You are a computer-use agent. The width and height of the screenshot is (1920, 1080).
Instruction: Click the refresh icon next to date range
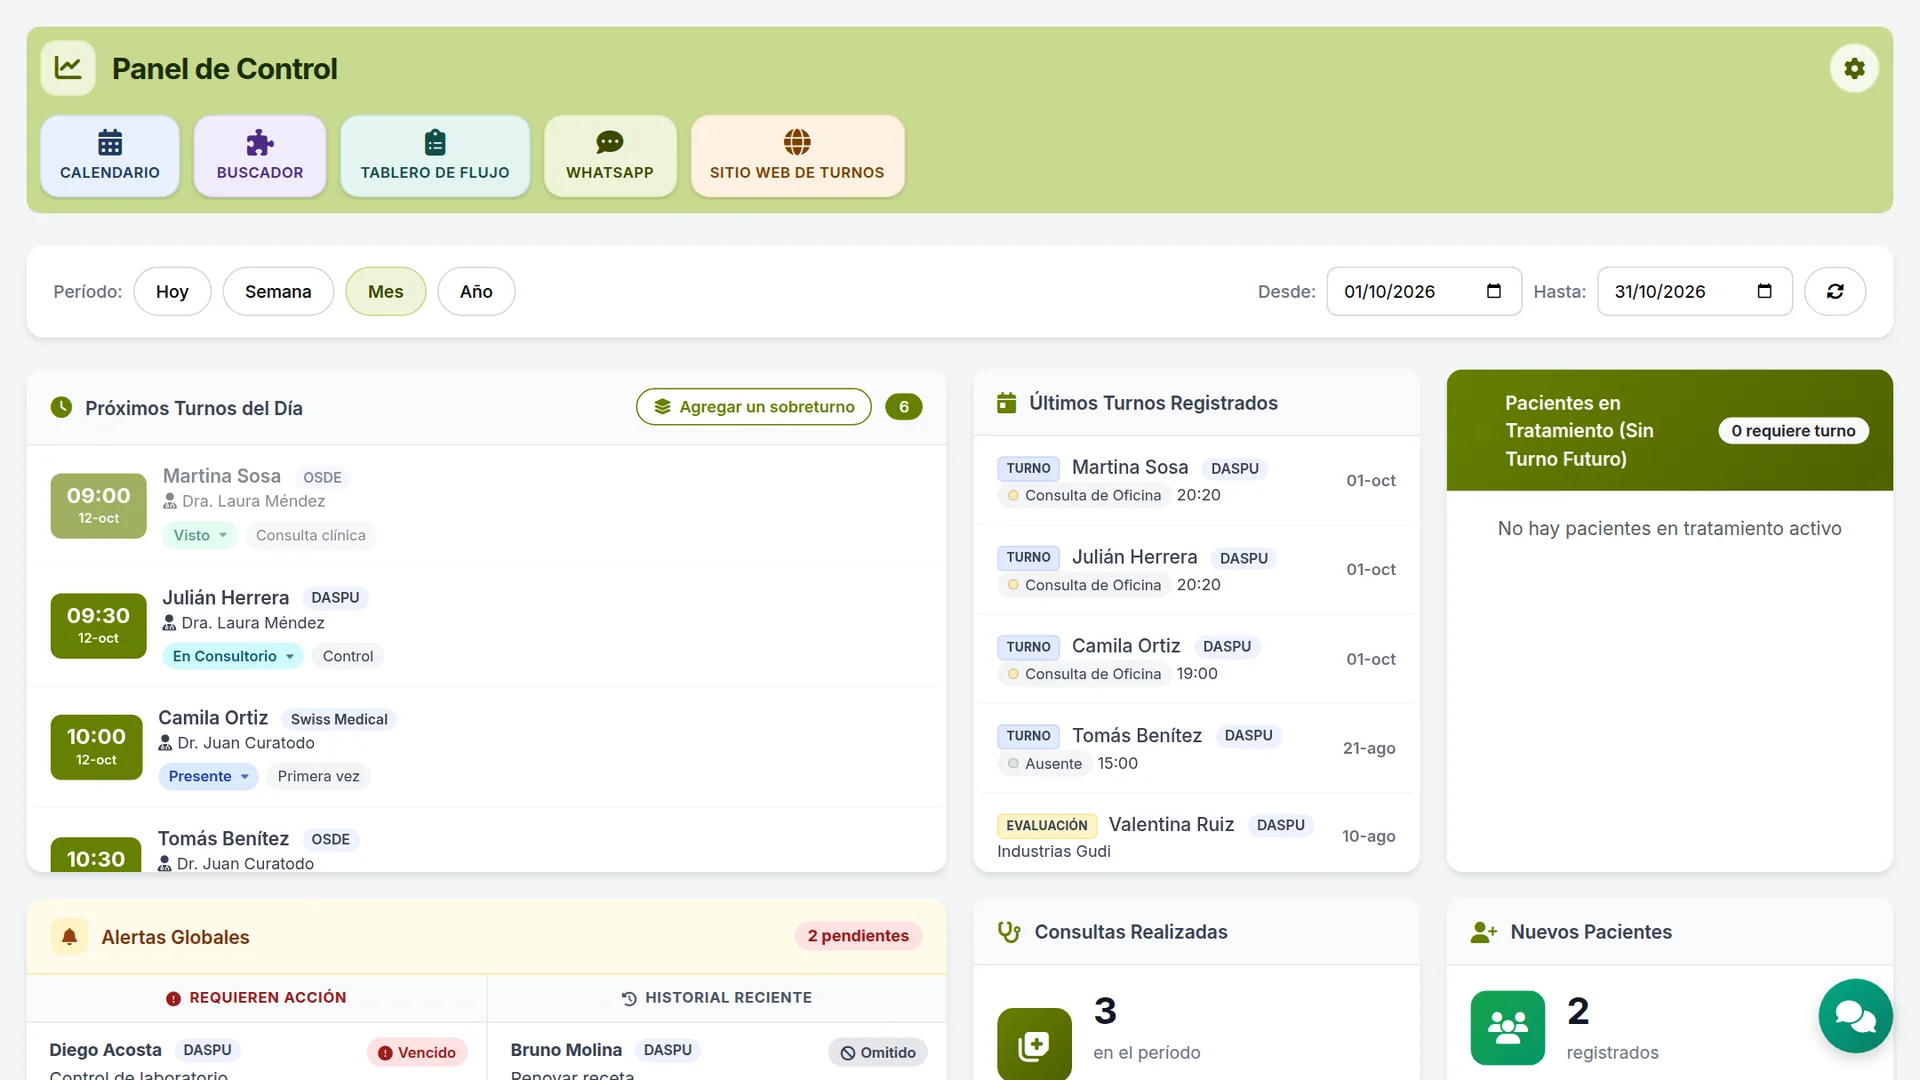(x=1835, y=291)
